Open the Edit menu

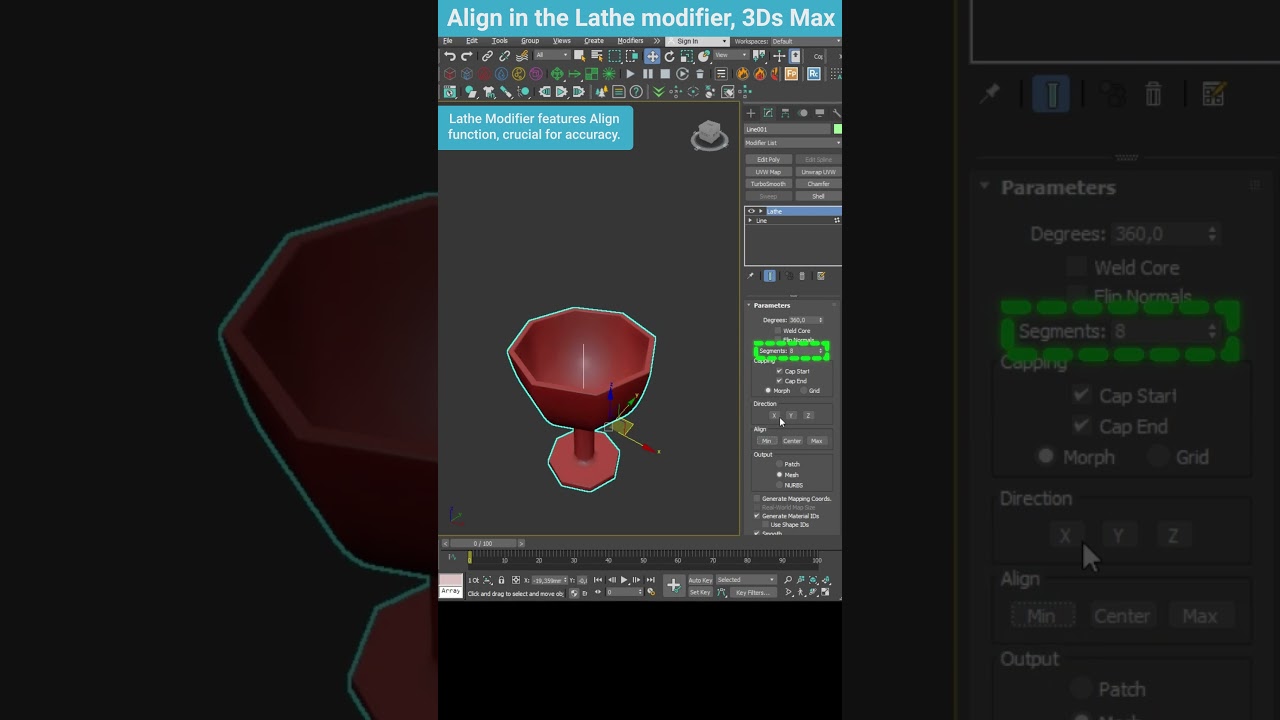tap(472, 41)
